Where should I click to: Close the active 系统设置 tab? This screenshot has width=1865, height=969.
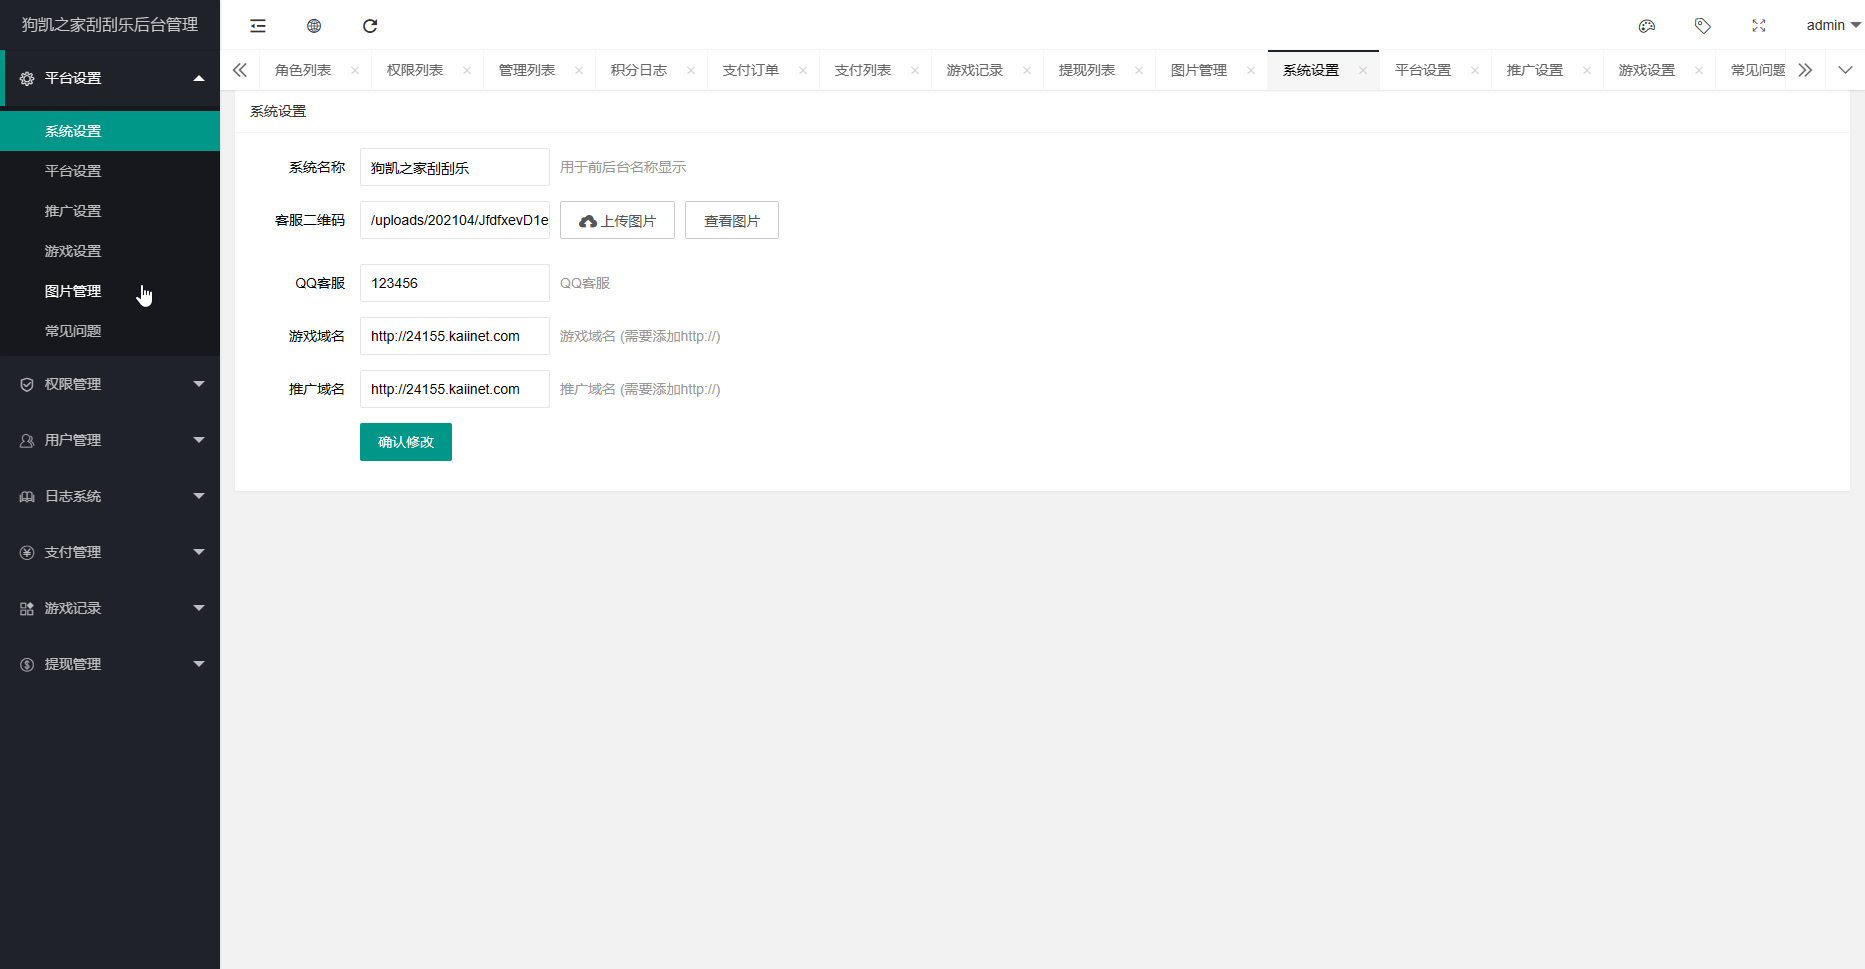(x=1363, y=70)
